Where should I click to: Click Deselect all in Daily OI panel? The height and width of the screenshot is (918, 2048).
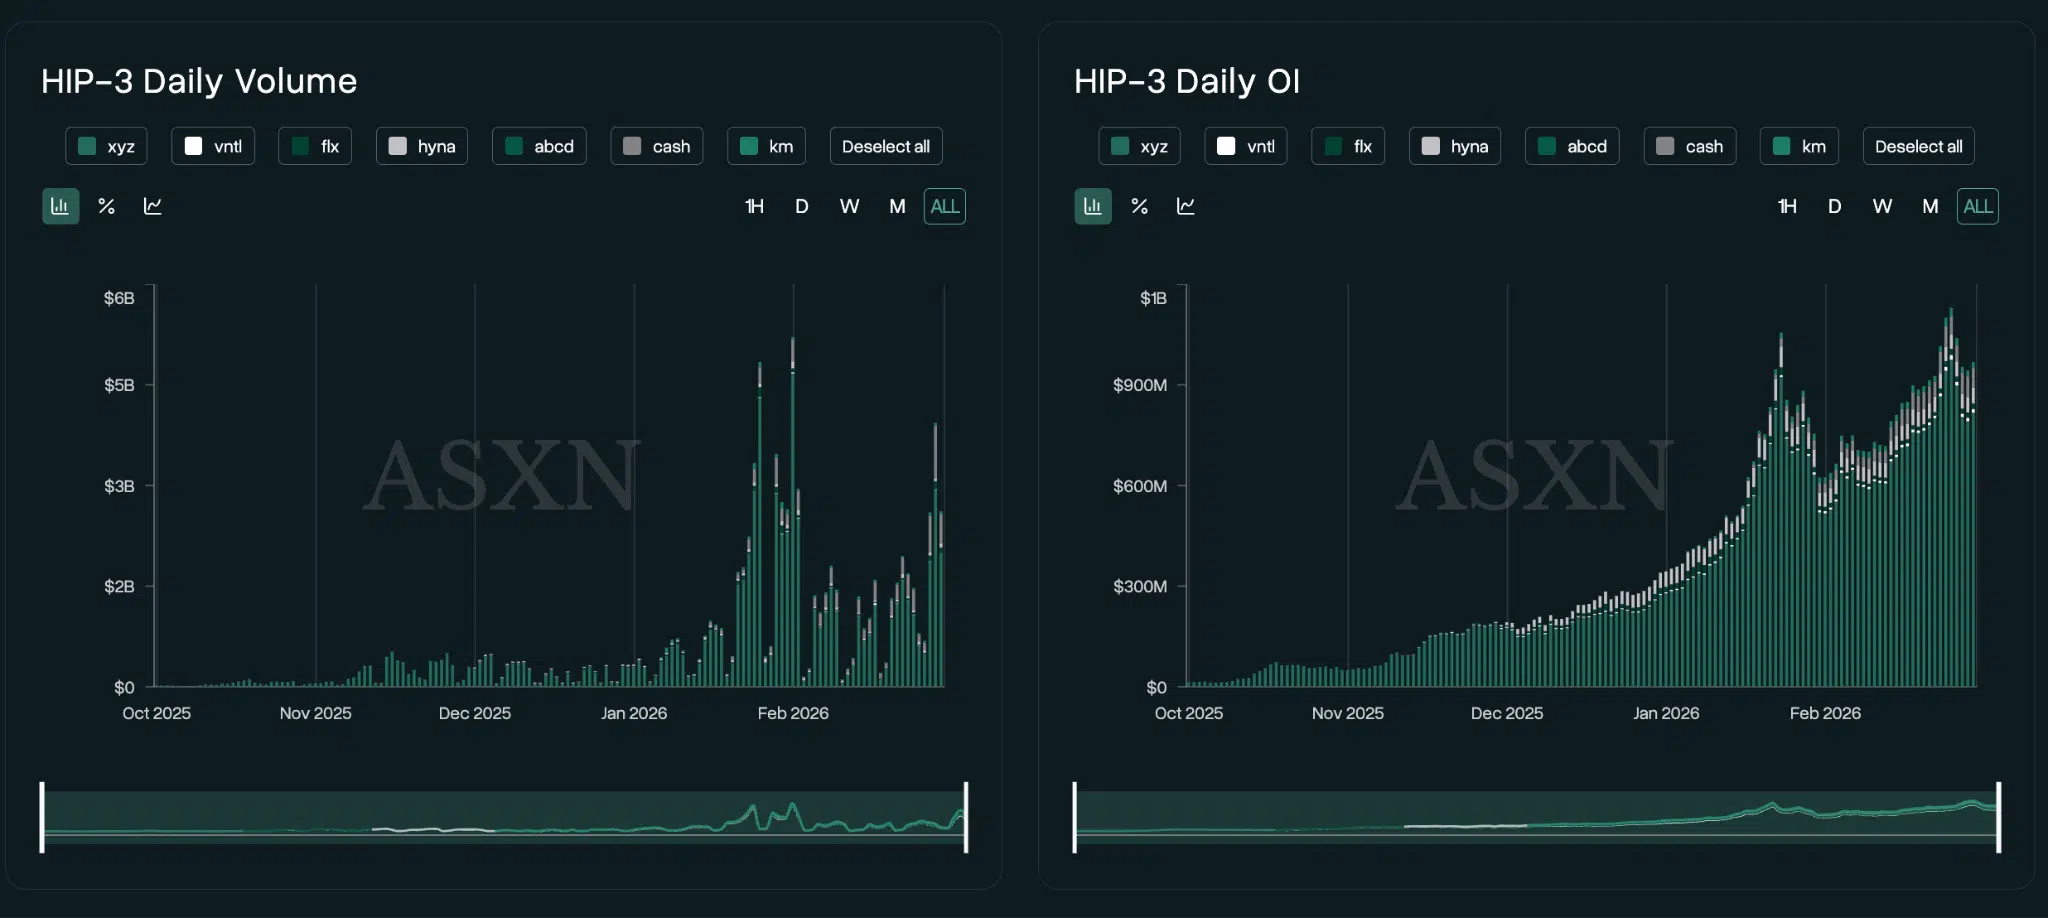1918,146
